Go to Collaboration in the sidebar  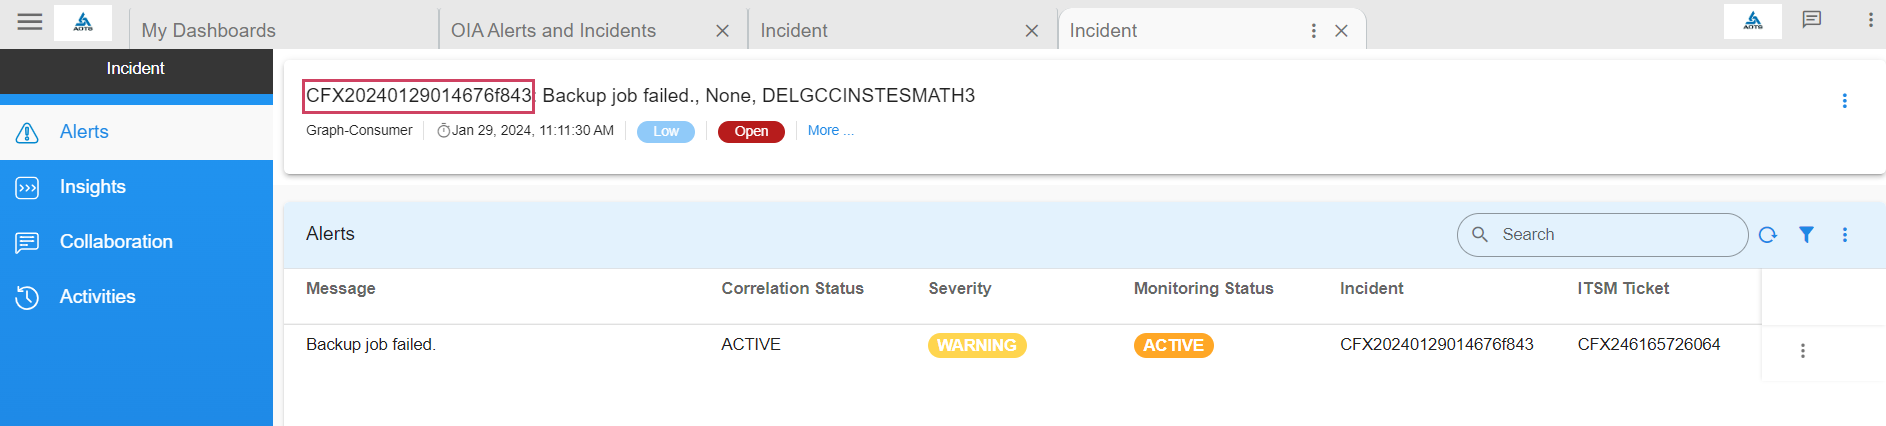pyautogui.click(x=115, y=242)
